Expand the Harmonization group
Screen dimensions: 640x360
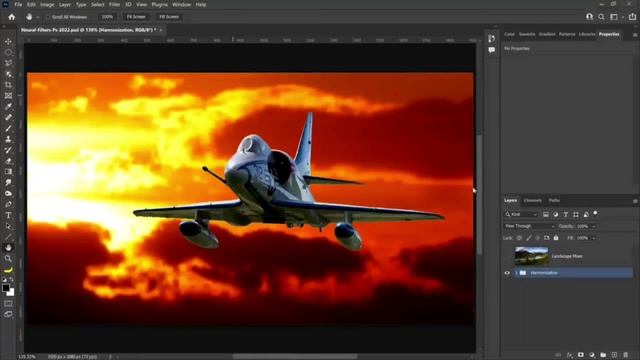[x=516, y=273]
